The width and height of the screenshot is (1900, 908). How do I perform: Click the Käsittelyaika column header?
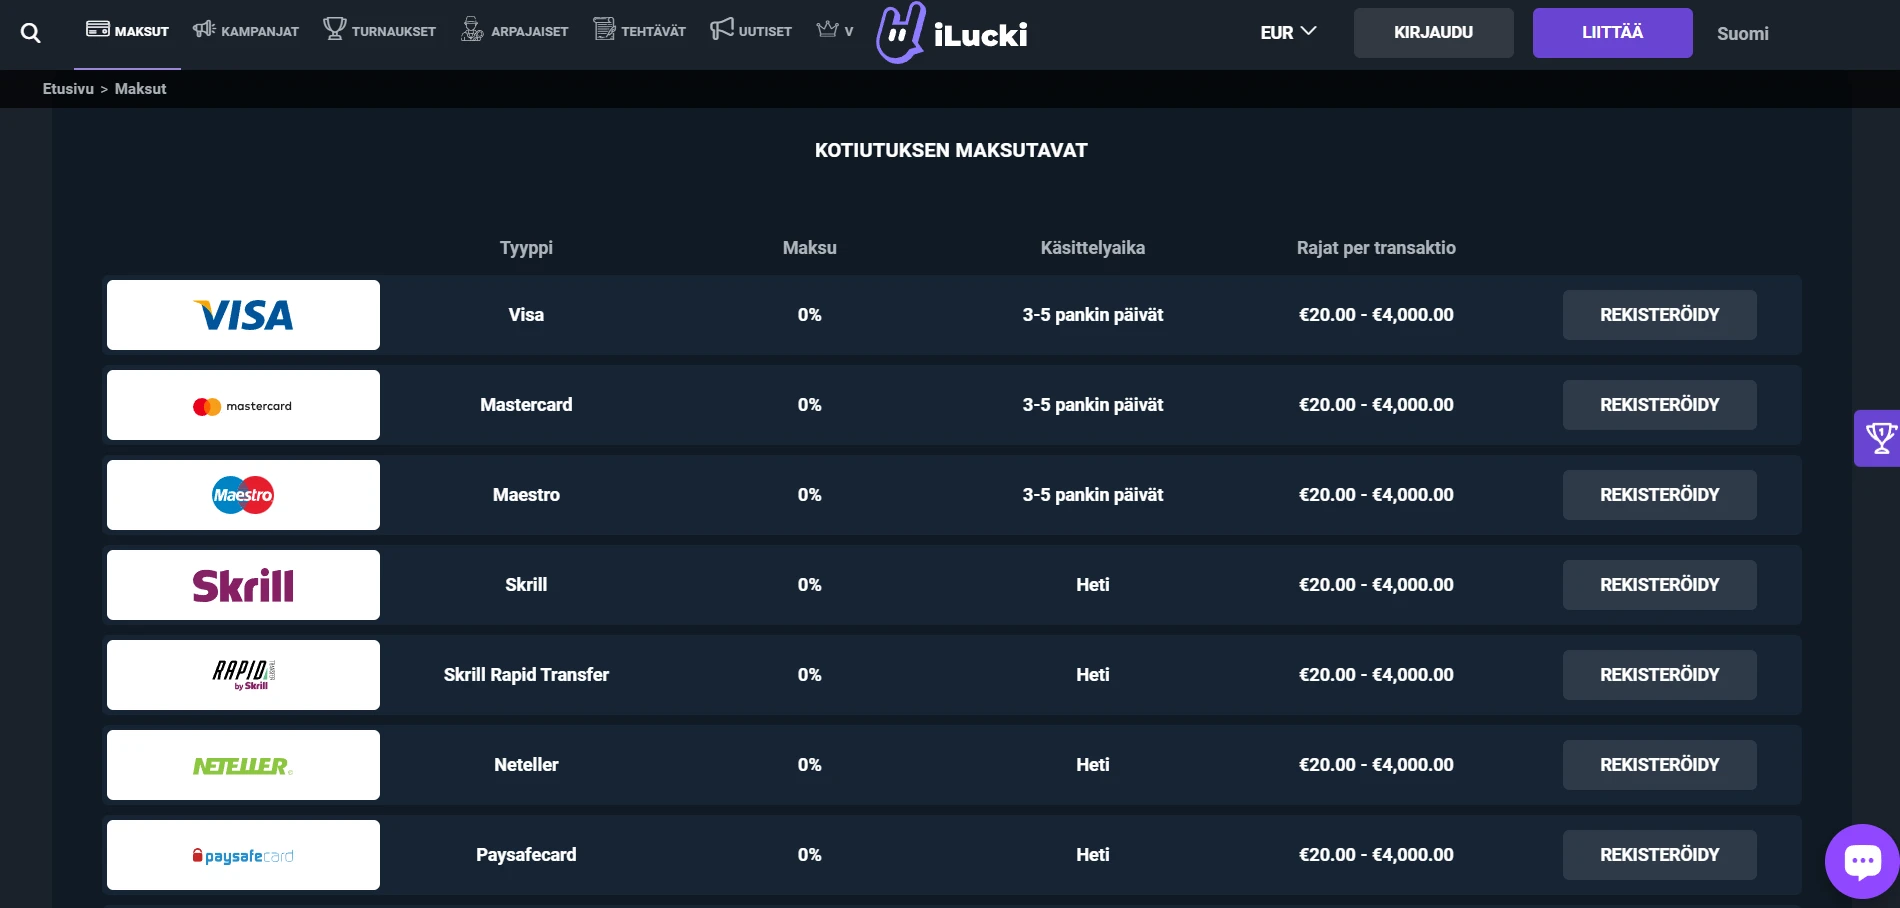tap(1092, 248)
